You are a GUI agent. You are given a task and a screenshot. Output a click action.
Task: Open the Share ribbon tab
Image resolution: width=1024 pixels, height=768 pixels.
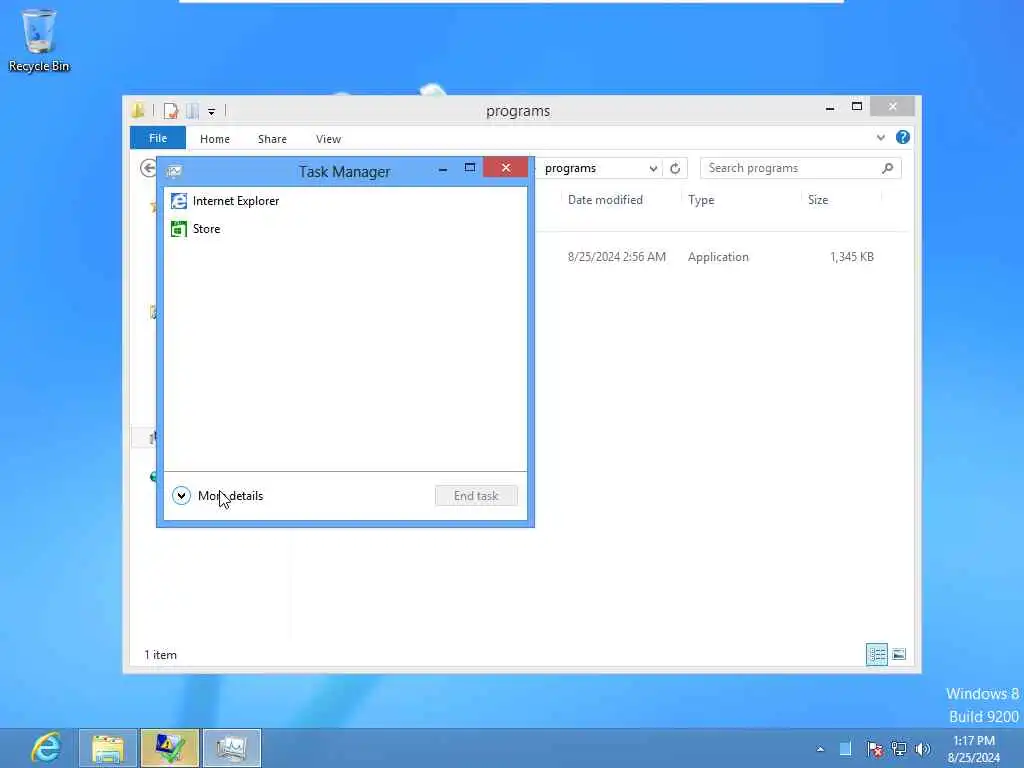[272, 139]
